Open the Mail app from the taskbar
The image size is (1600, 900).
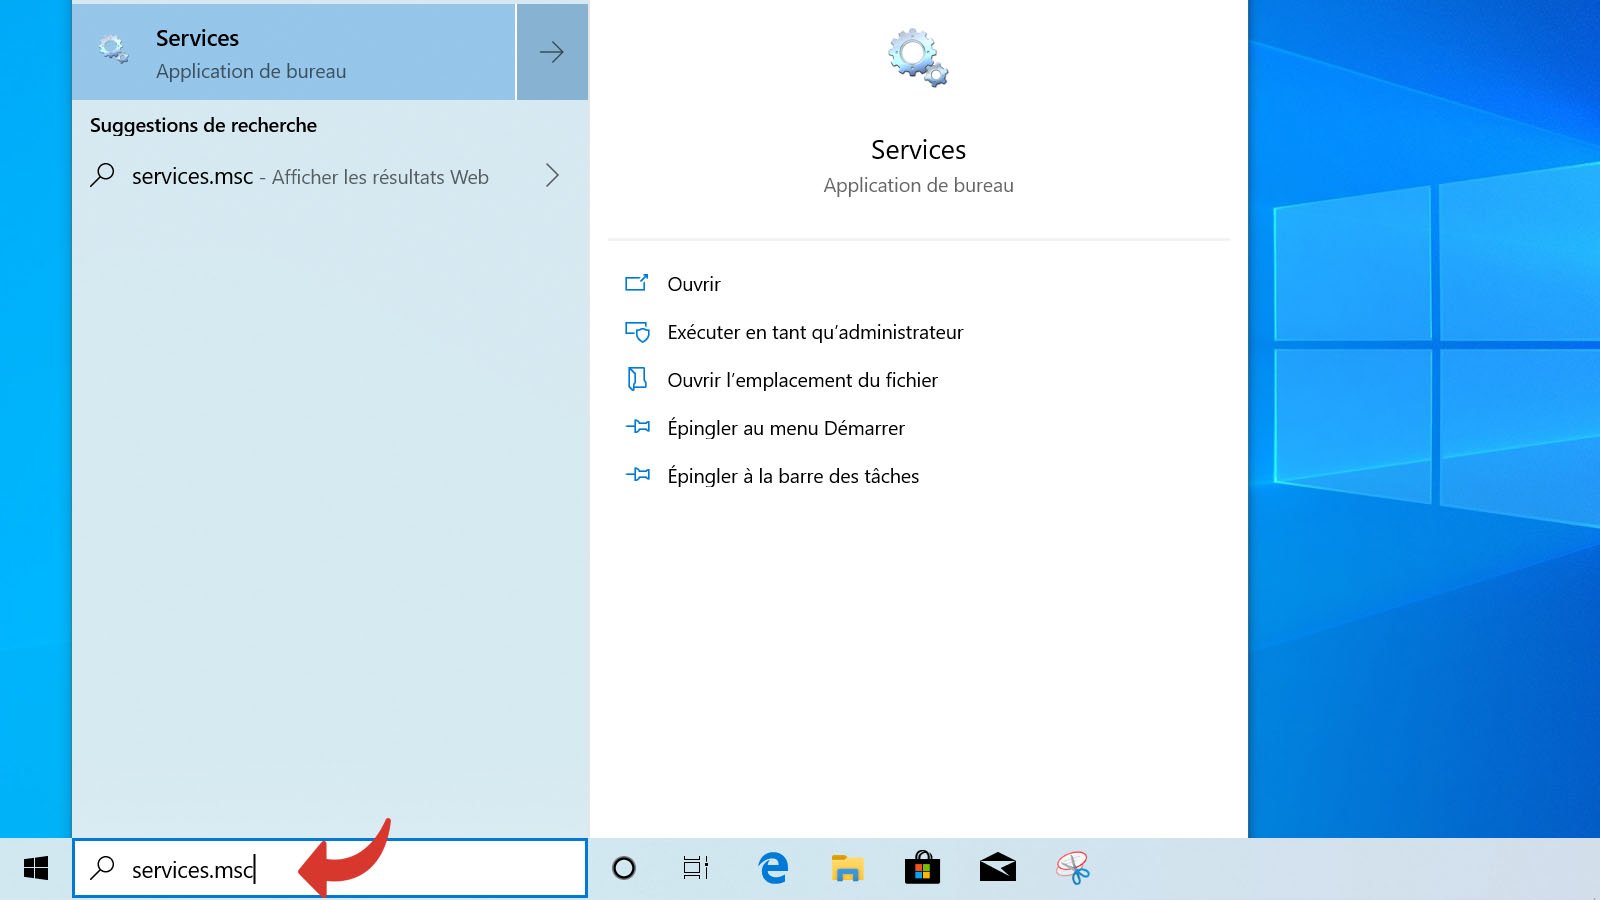point(997,868)
